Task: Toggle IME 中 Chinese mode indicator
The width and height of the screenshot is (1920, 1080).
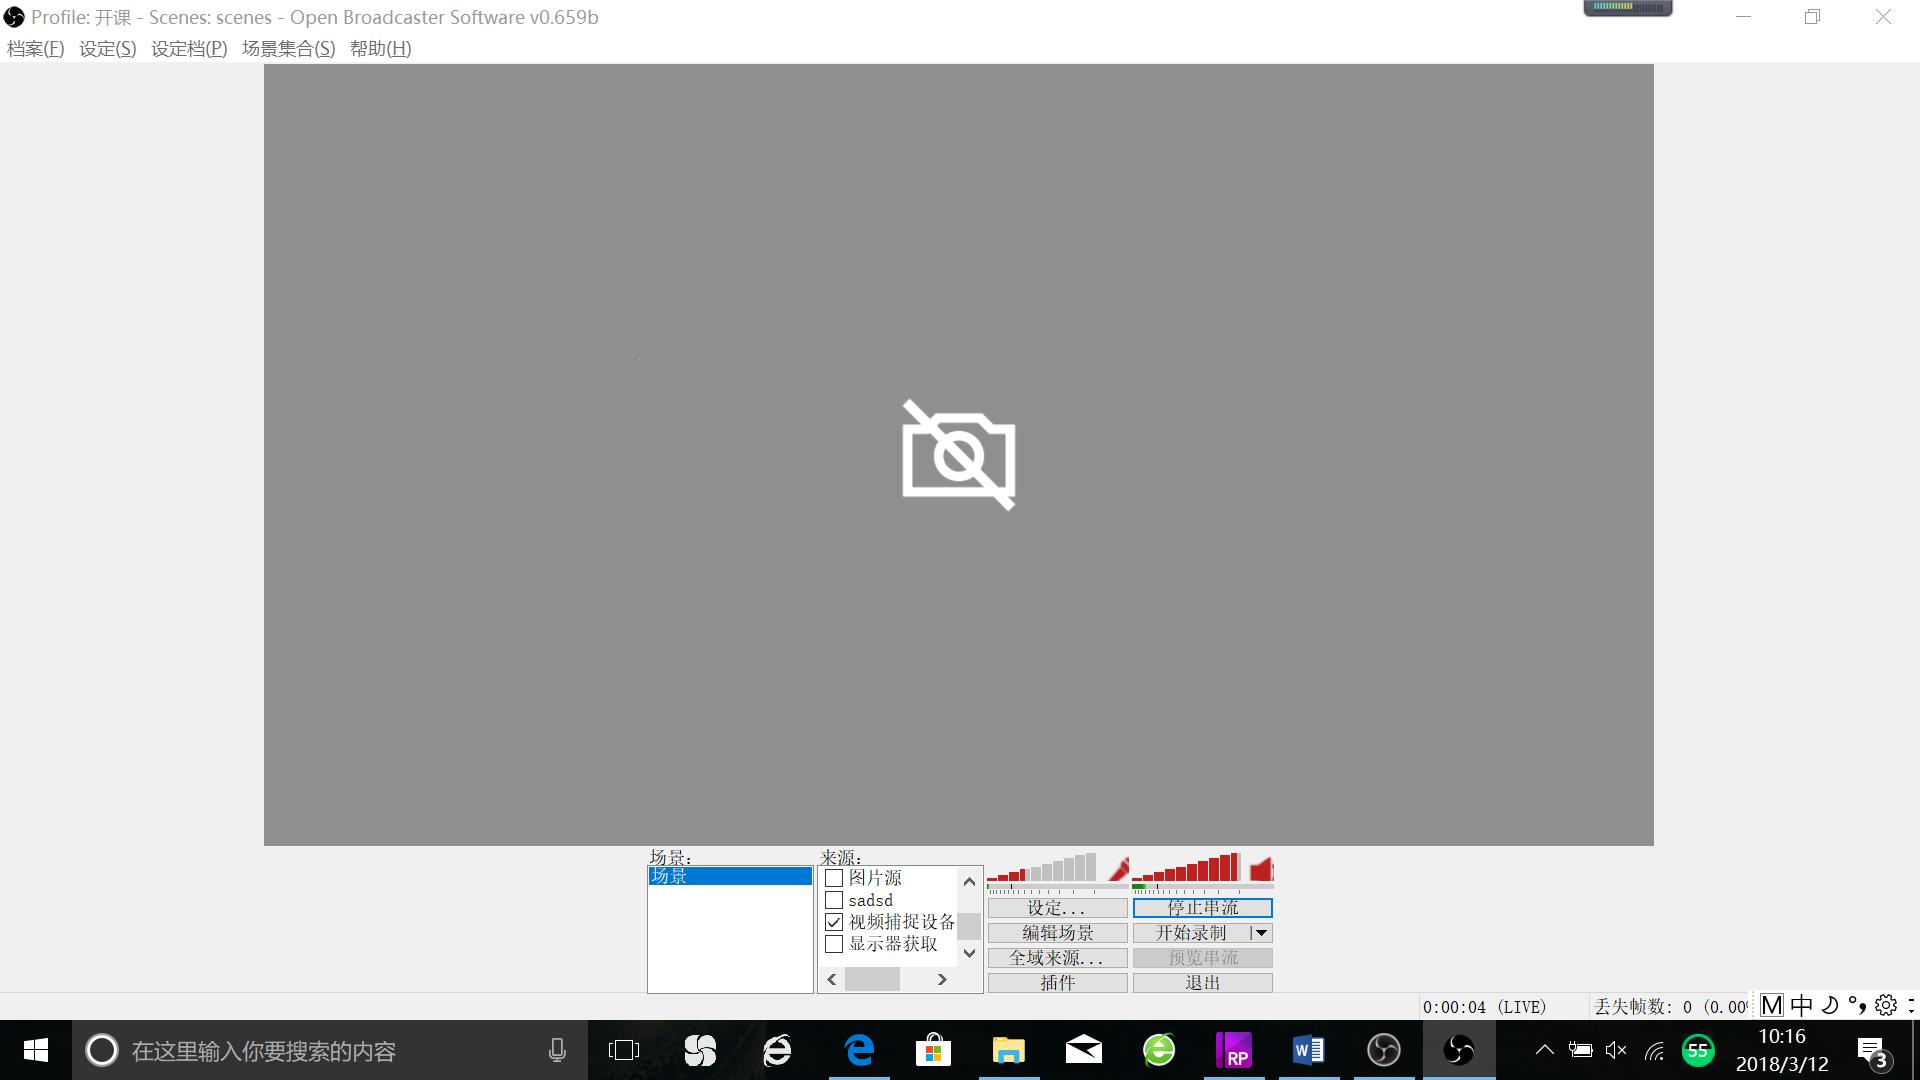Action: (x=1802, y=1005)
